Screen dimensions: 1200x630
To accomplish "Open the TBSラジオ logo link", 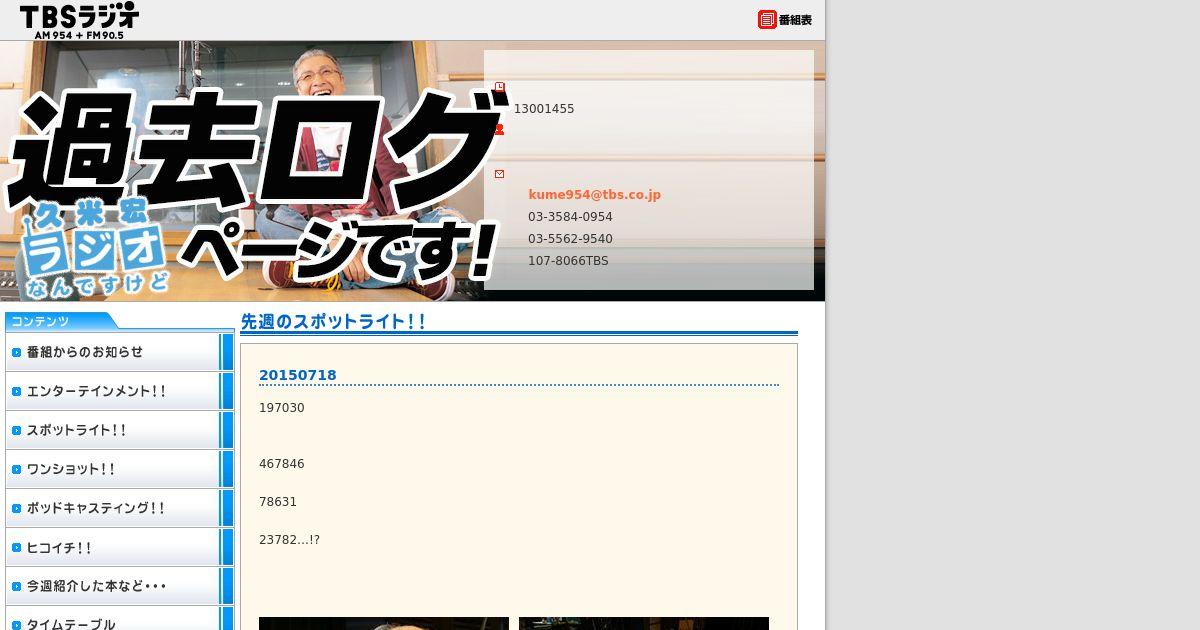I will pos(79,20).
